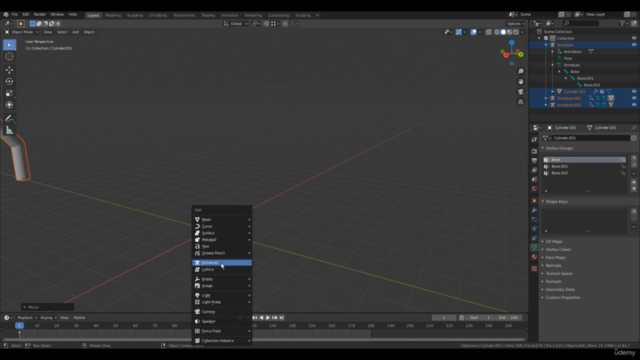
Task: Add a vertex group with plus button
Action: pyautogui.click(x=634, y=158)
